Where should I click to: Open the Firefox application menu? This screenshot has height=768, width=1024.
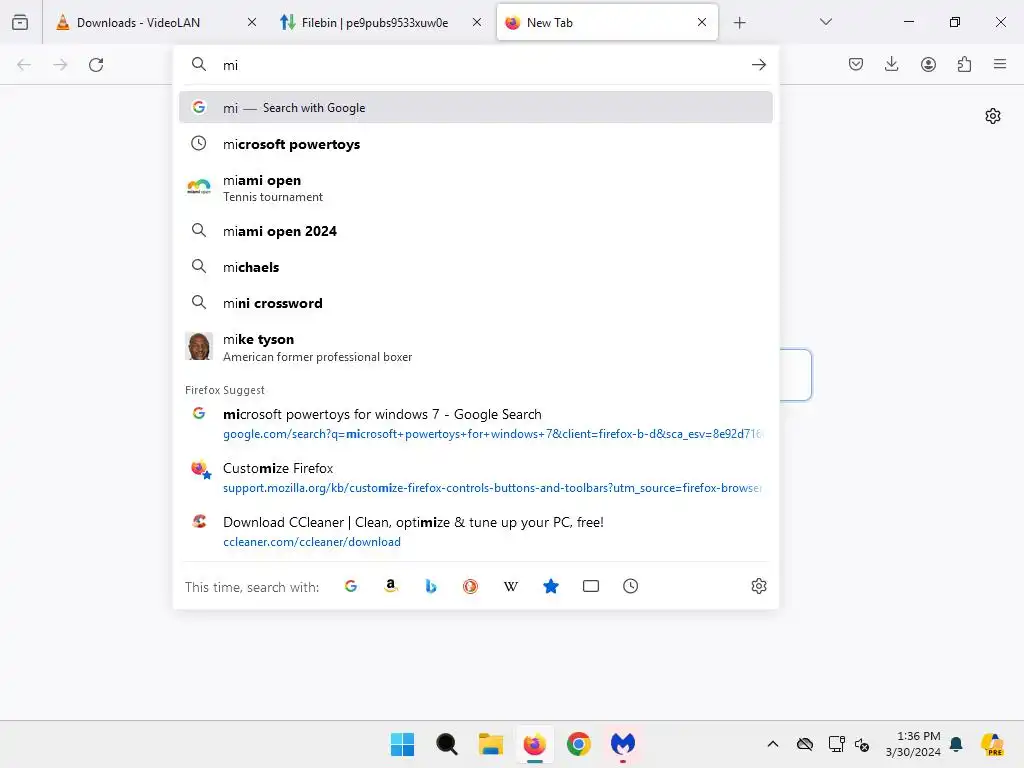[1000, 64]
